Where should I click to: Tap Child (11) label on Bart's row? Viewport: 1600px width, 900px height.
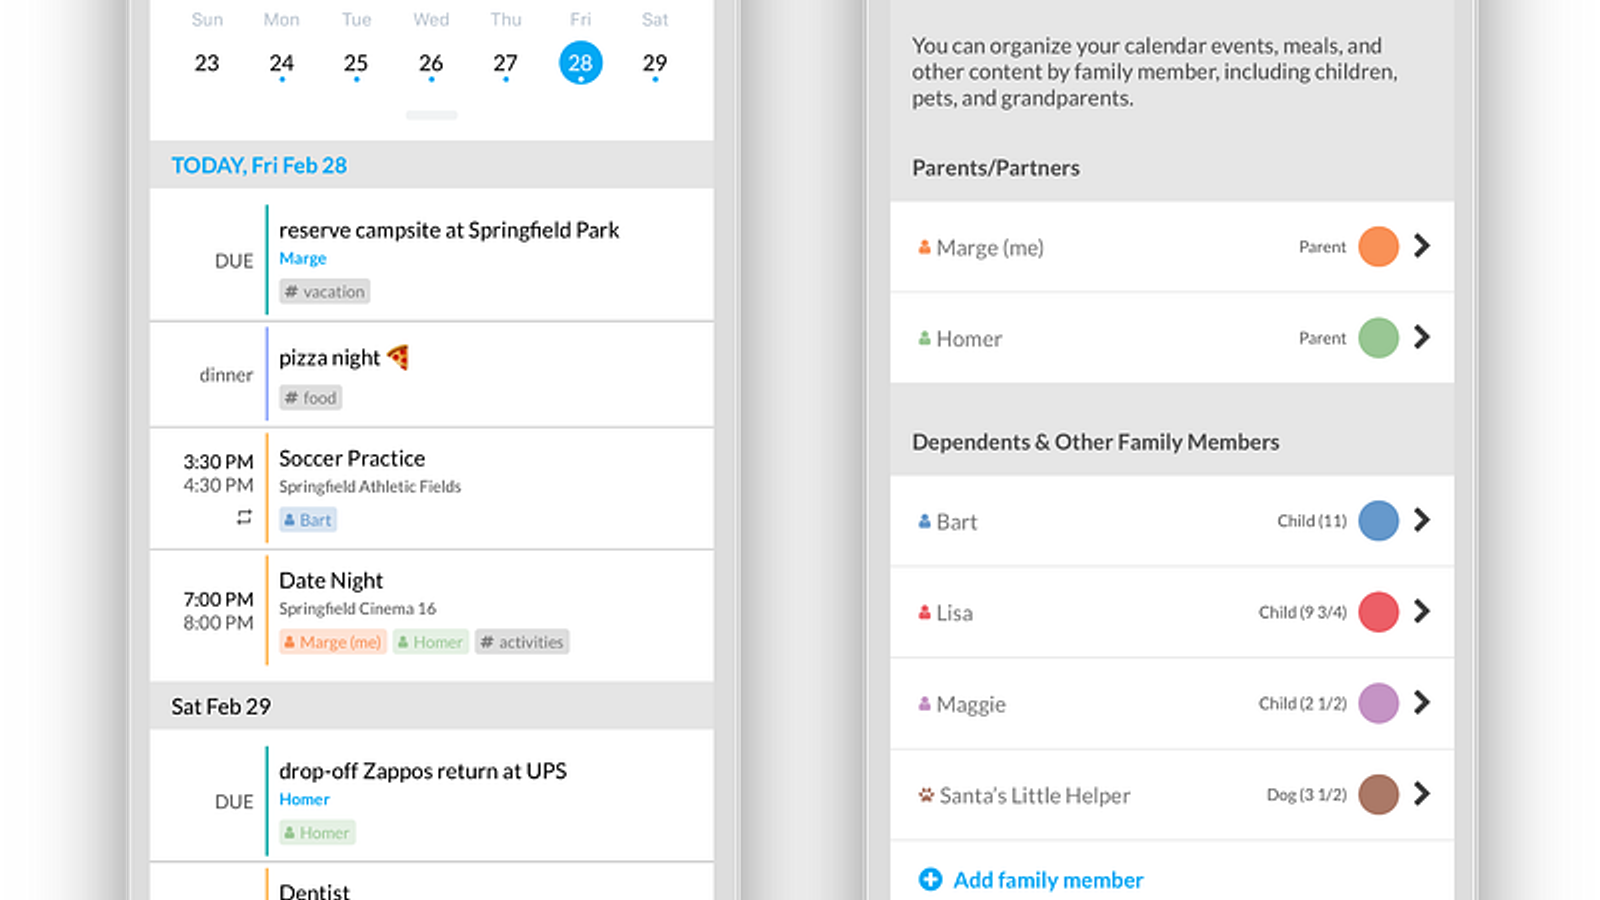(1312, 521)
